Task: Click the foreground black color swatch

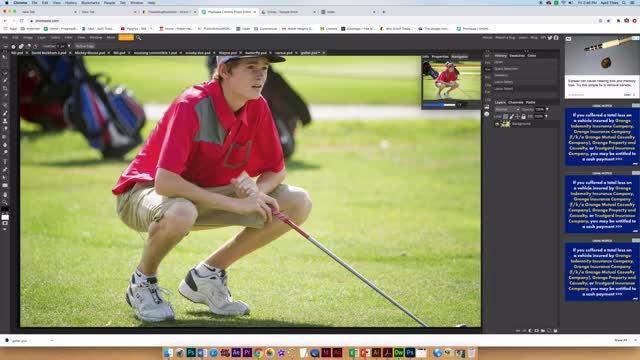Action: (4, 210)
